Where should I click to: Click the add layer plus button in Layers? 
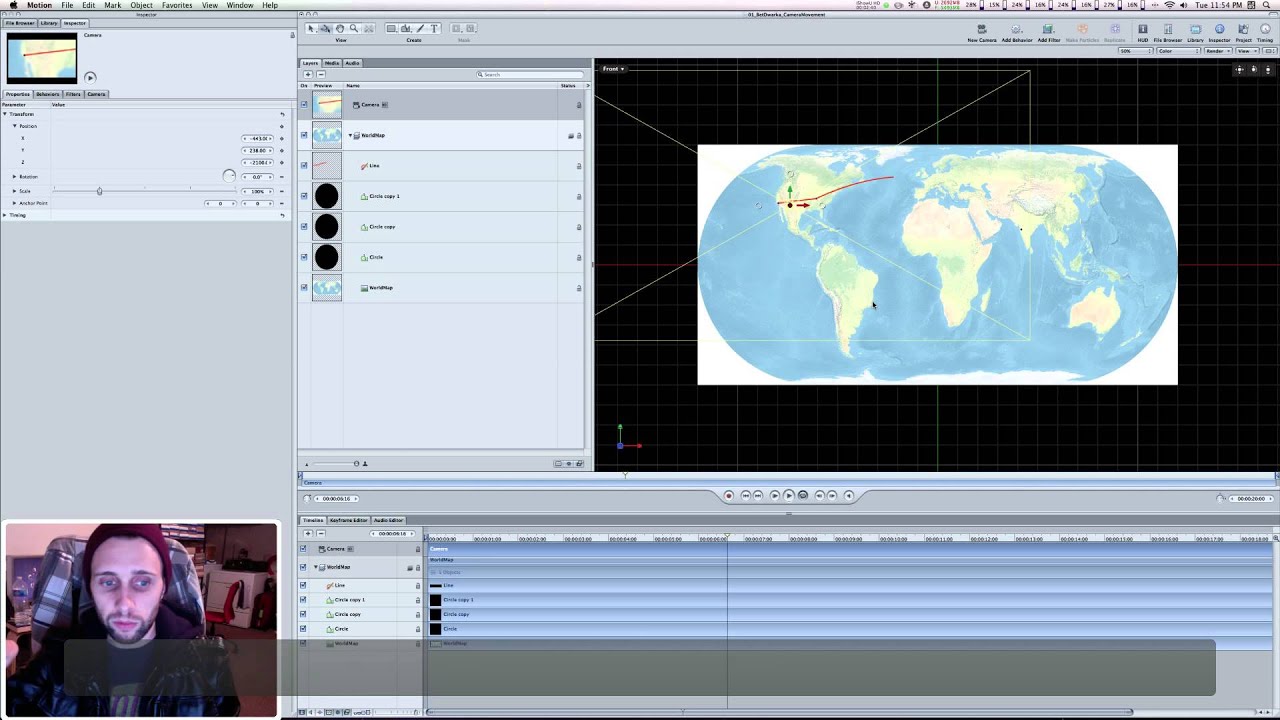[308, 74]
